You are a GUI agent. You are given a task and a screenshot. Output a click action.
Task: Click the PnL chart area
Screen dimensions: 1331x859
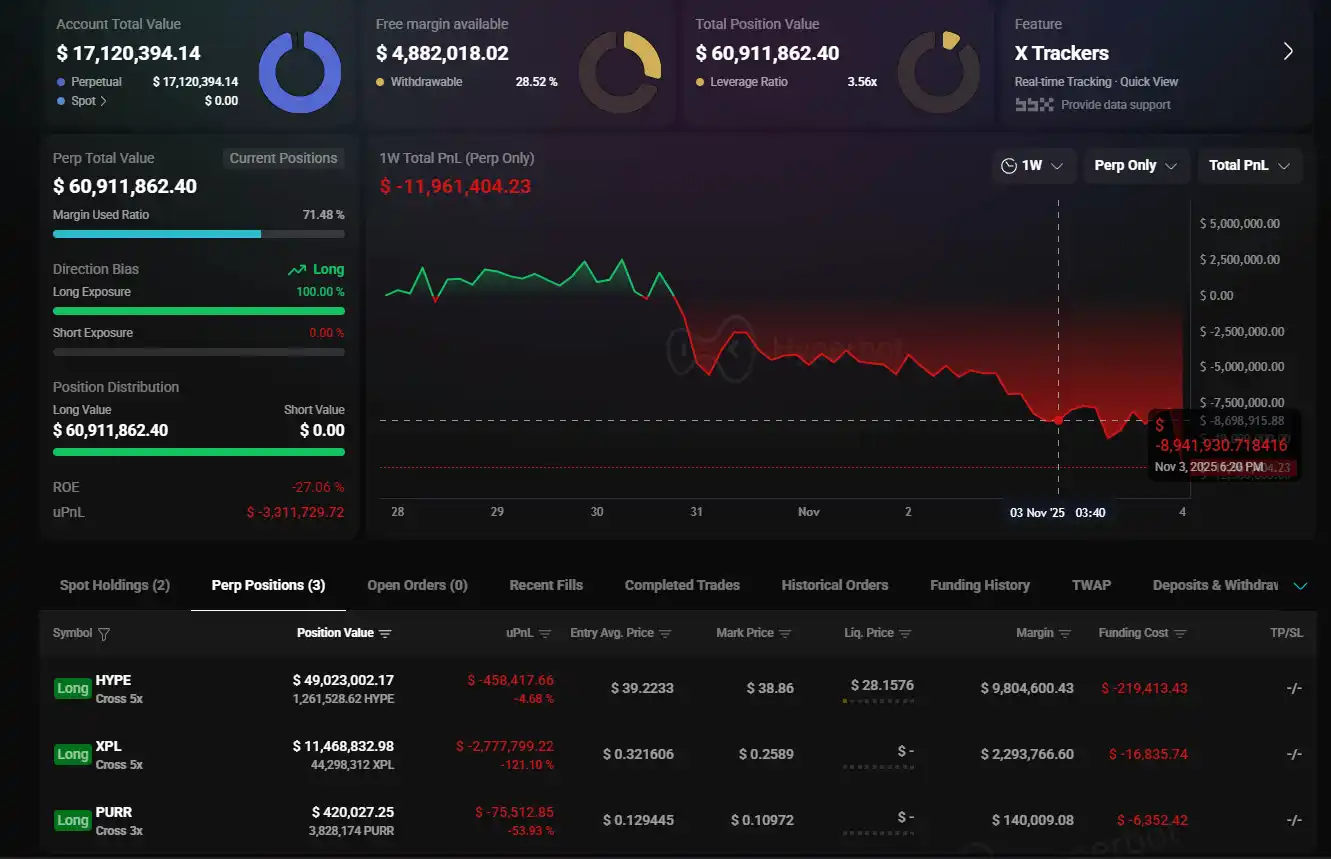tap(784, 350)
